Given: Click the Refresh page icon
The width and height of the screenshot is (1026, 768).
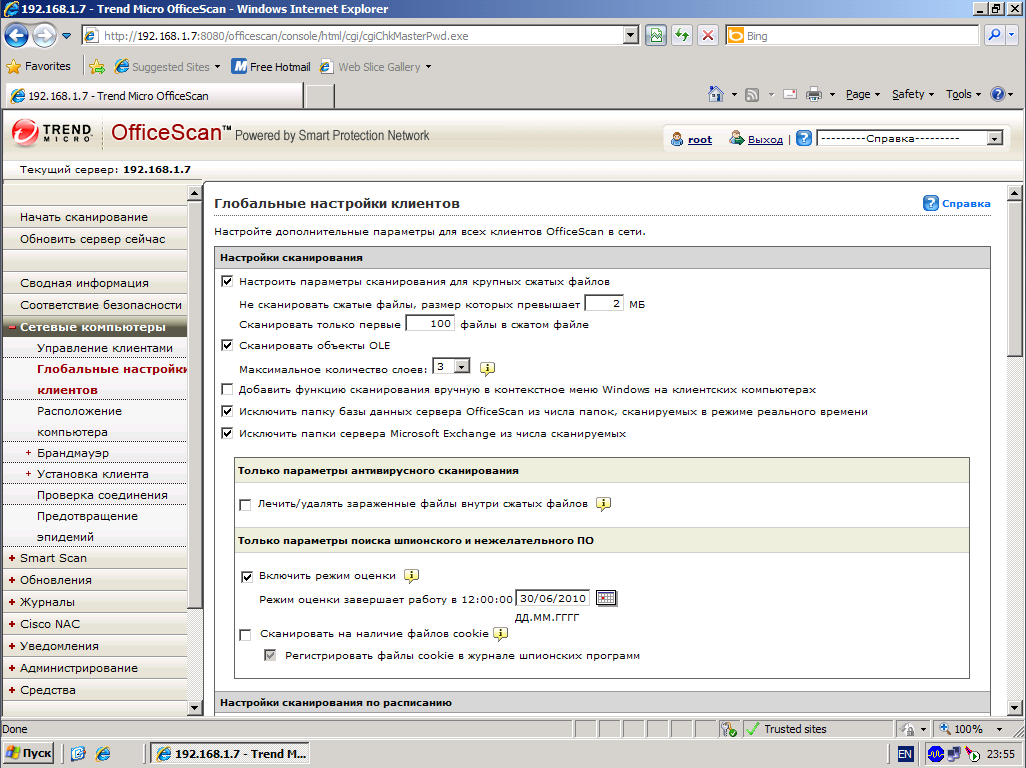Looking at the screenshot, I should coord(682,35).
